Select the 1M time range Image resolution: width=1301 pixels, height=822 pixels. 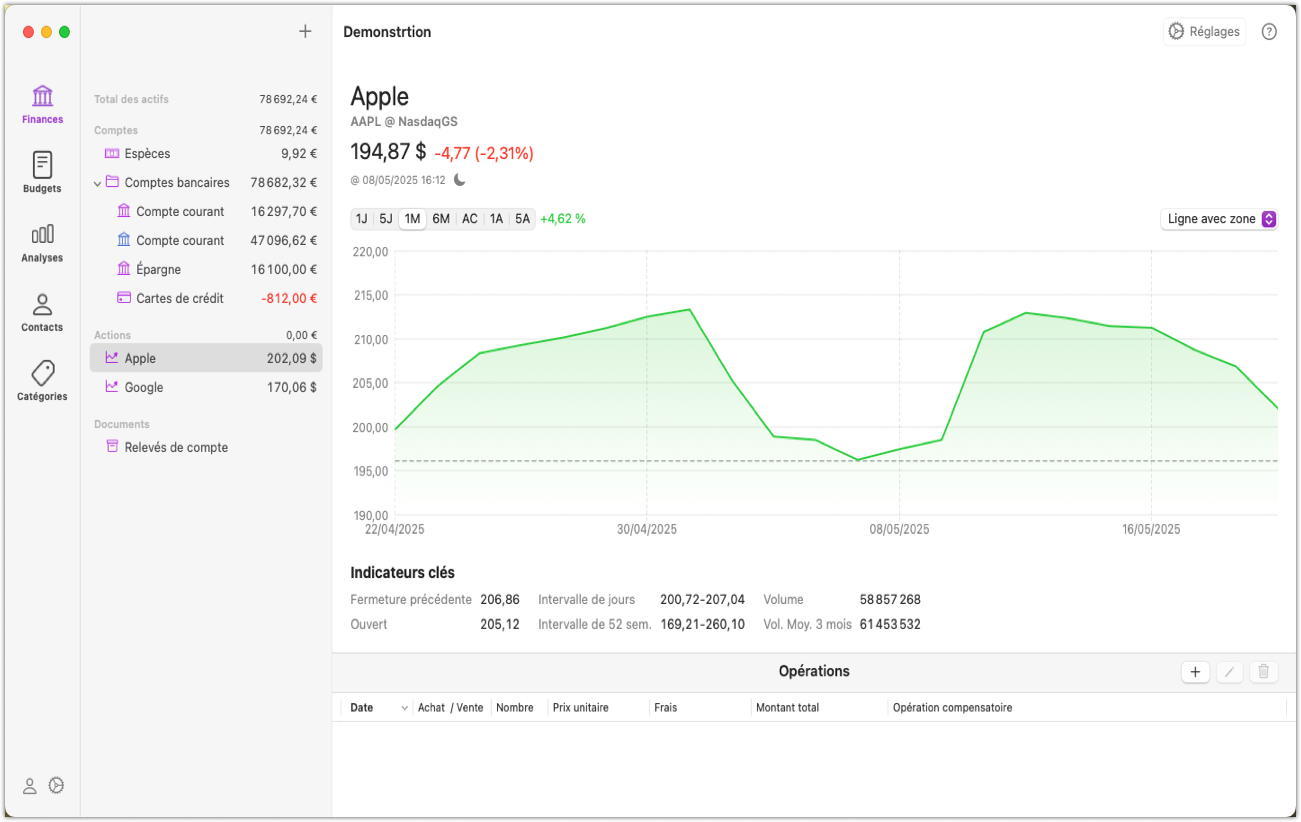[412, 219]
